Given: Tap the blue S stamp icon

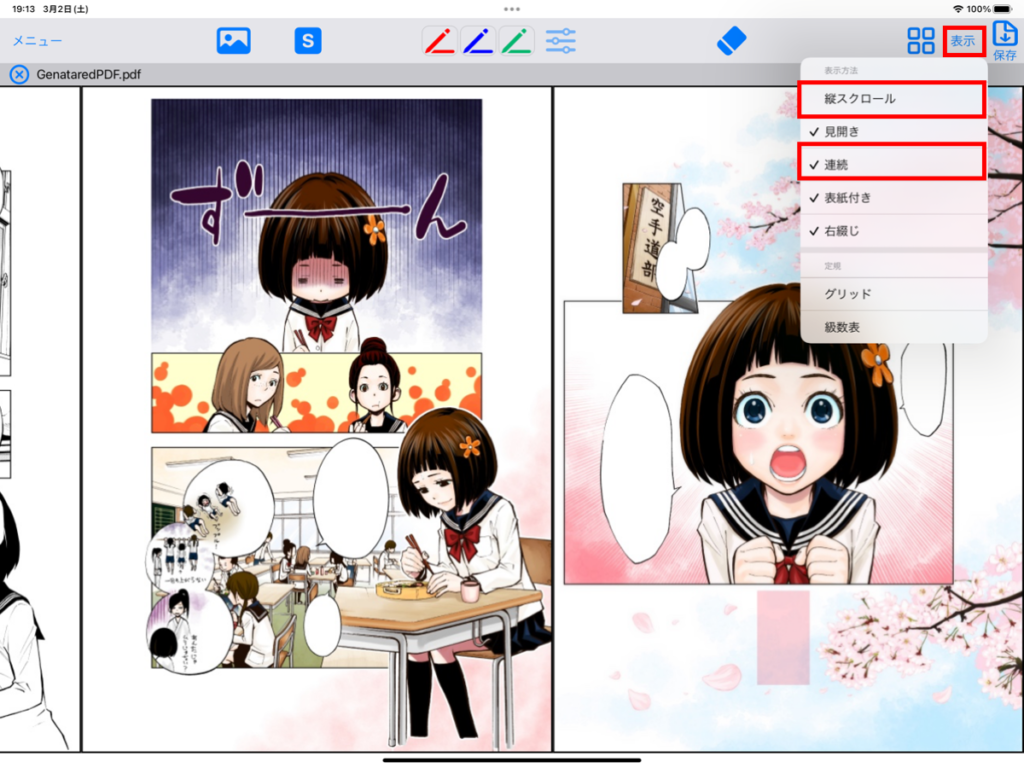Looking at the screenshot, I should click(308, 40).
